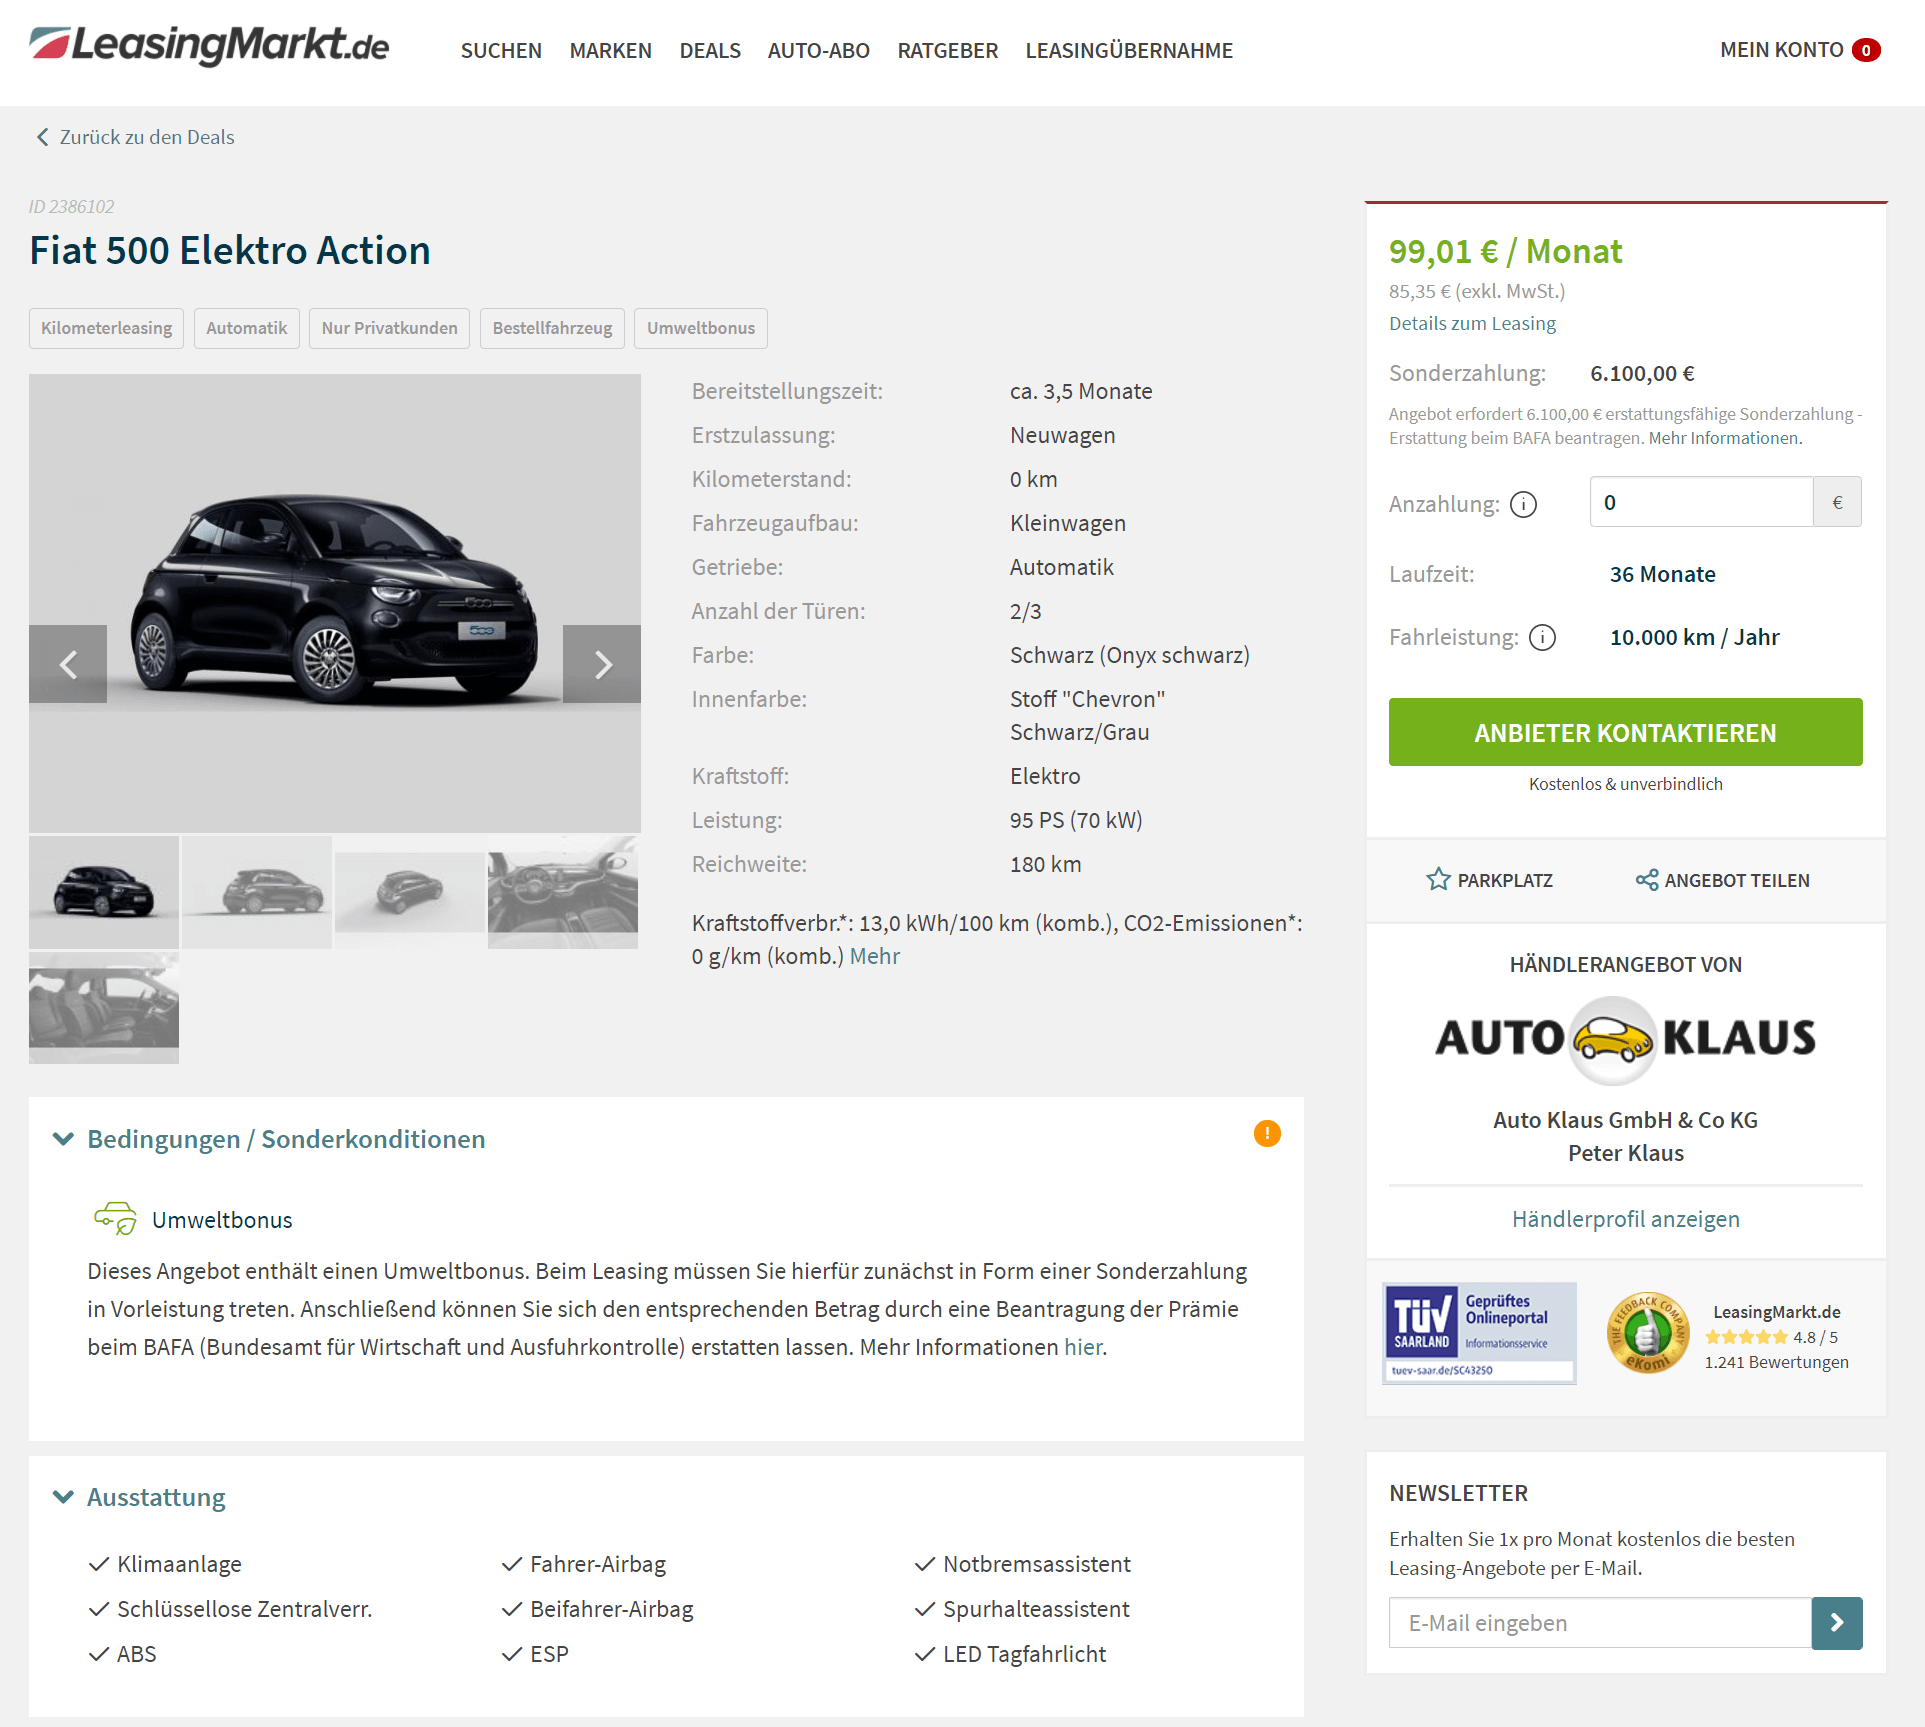Select the Nur Privatkunden tag
Viewport: 1925px width, 1727px height.
coord(389,328)
